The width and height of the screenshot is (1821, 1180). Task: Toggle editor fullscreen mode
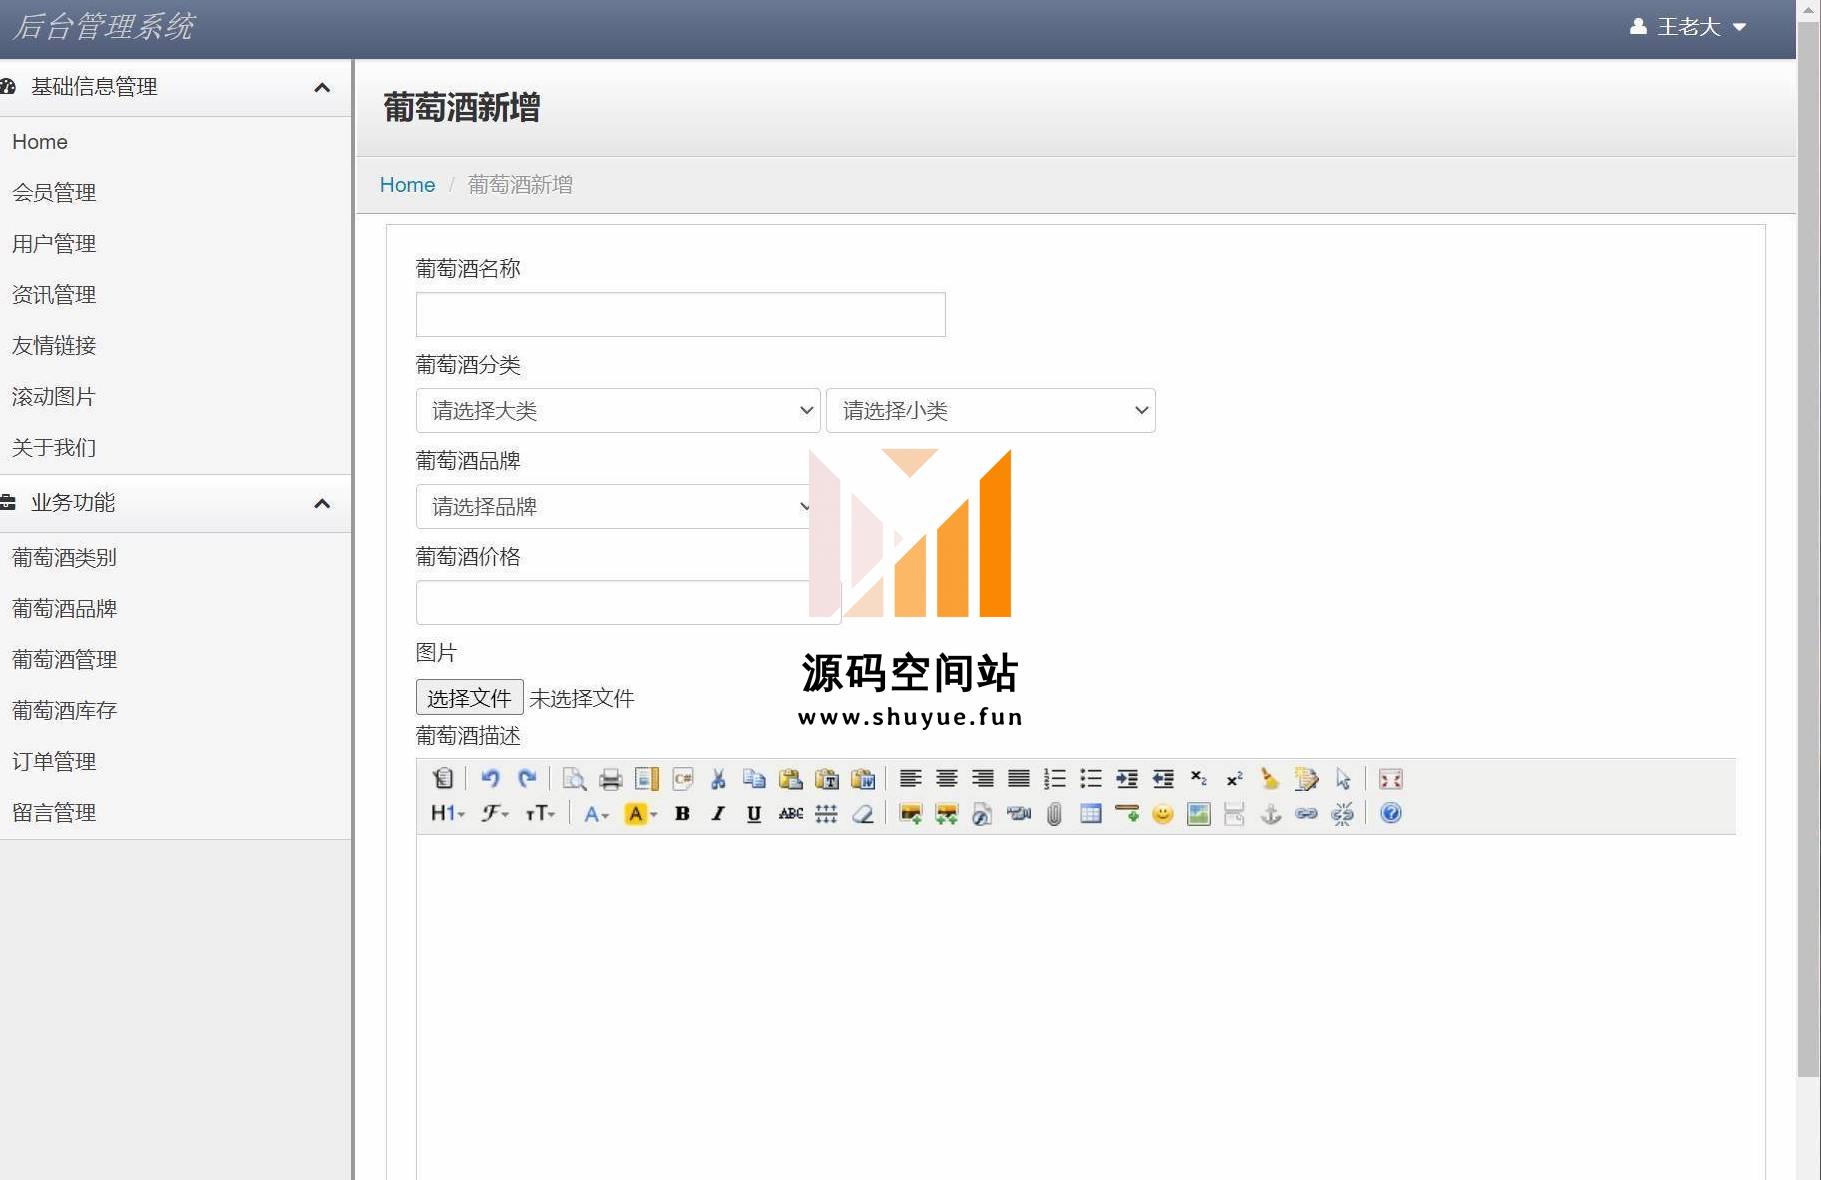click(x=1390, y=779)
